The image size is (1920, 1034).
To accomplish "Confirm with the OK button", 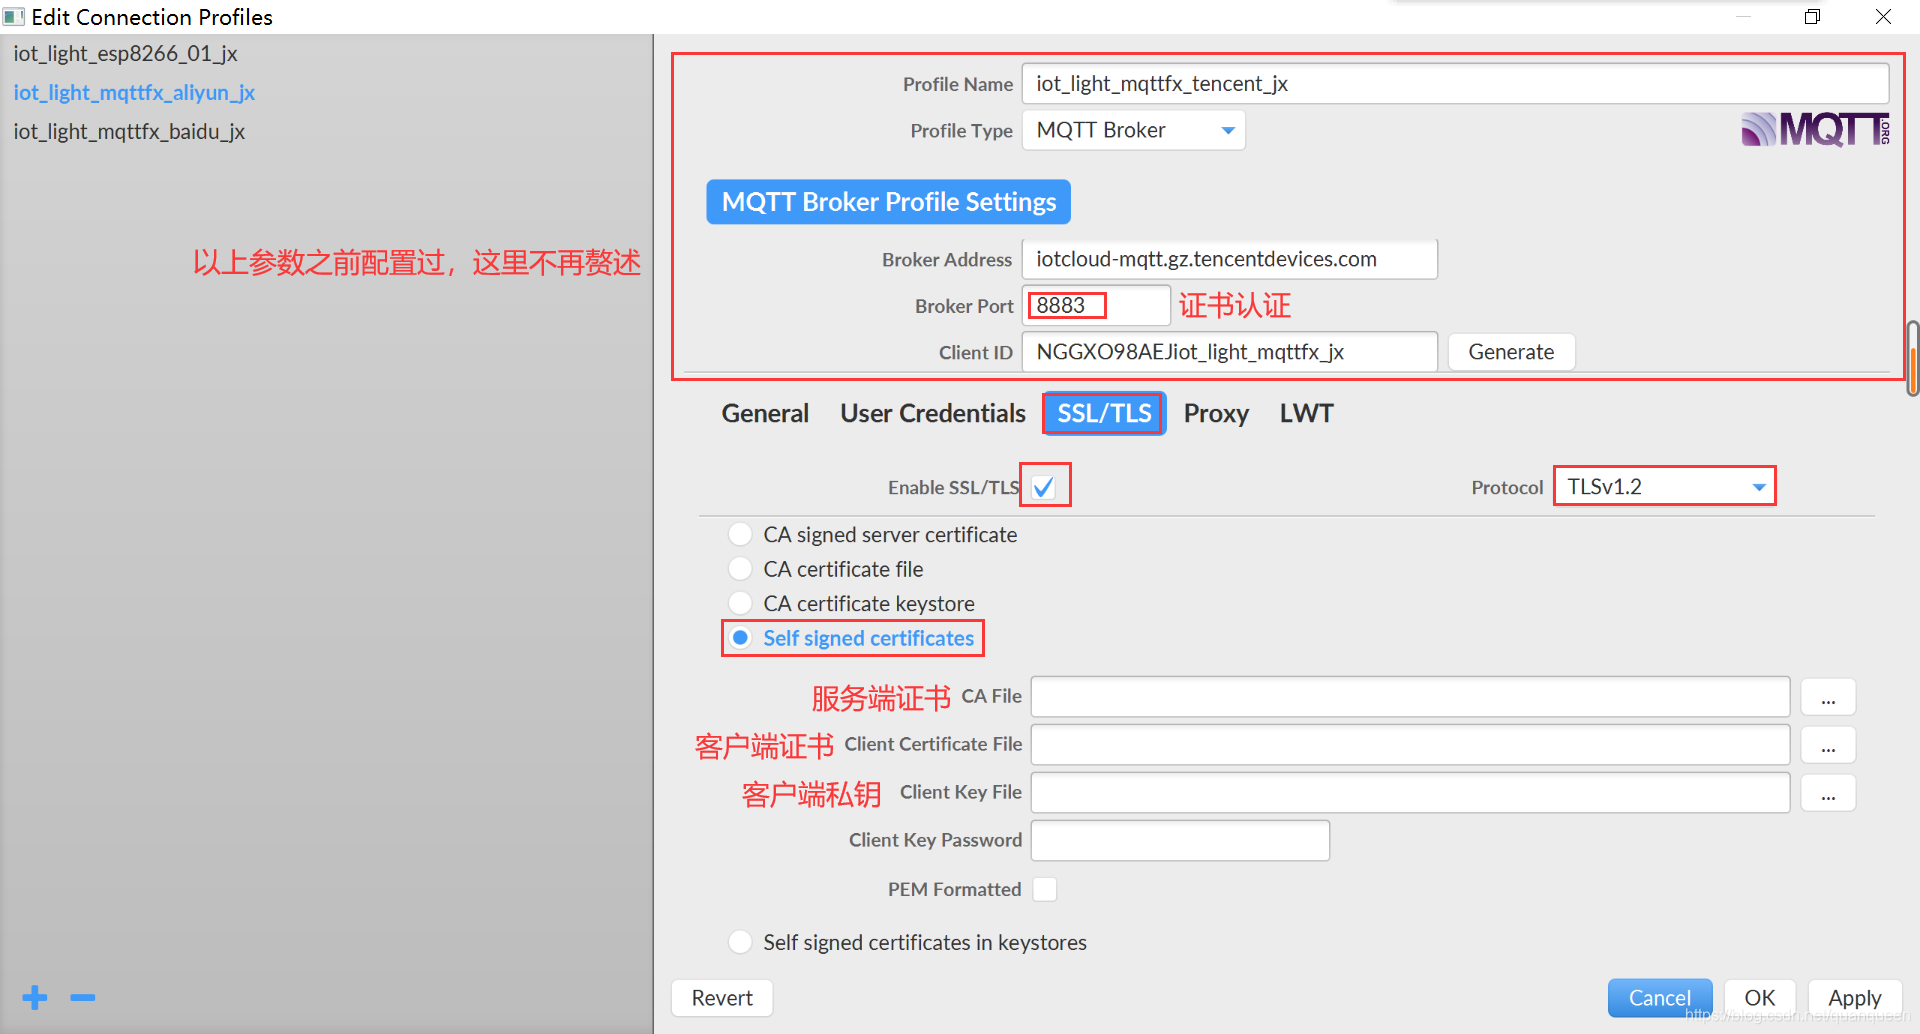I will tap(1759, 998).
